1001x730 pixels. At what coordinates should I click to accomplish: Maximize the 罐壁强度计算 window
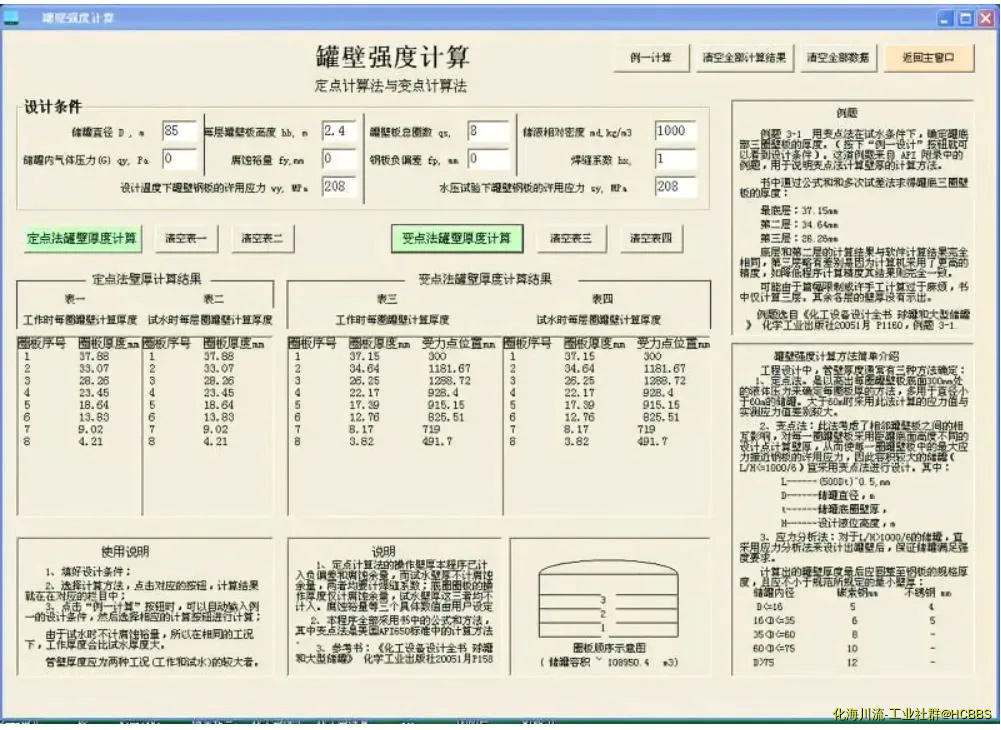tap(966, 19)
